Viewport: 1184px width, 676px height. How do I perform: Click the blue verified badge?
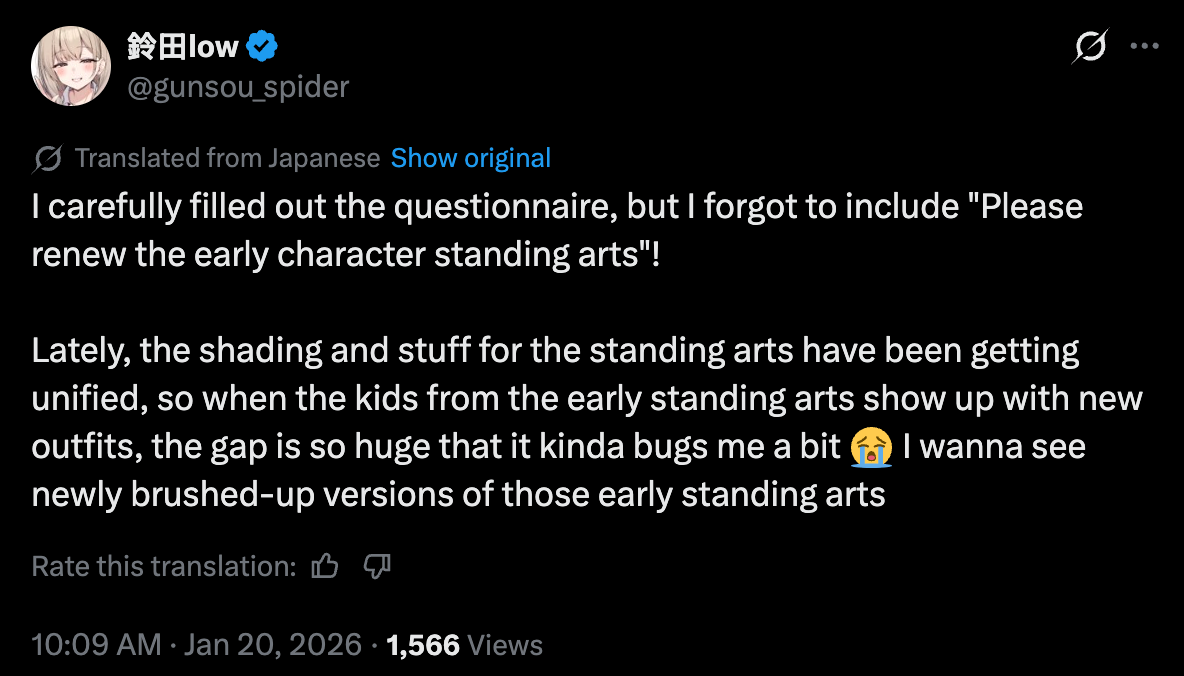pyautogui.click(x=262, y=46)
